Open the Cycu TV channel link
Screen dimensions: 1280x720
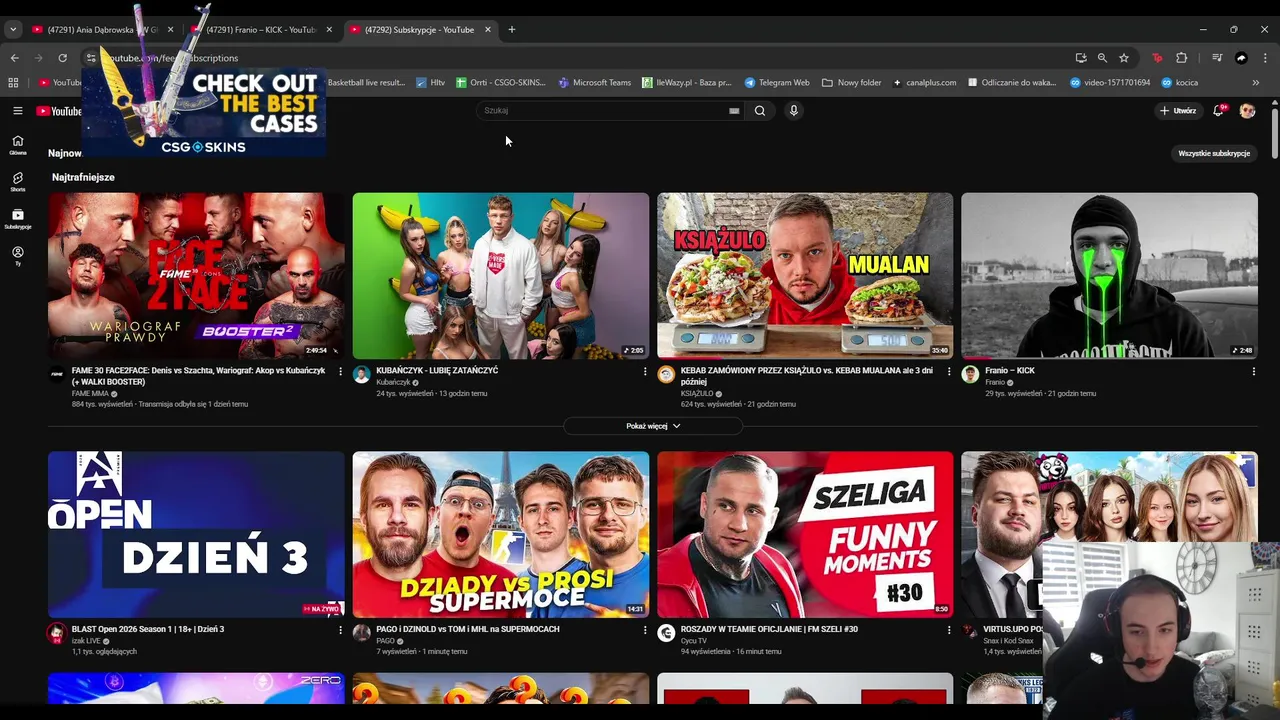click(x=694, y=641)
